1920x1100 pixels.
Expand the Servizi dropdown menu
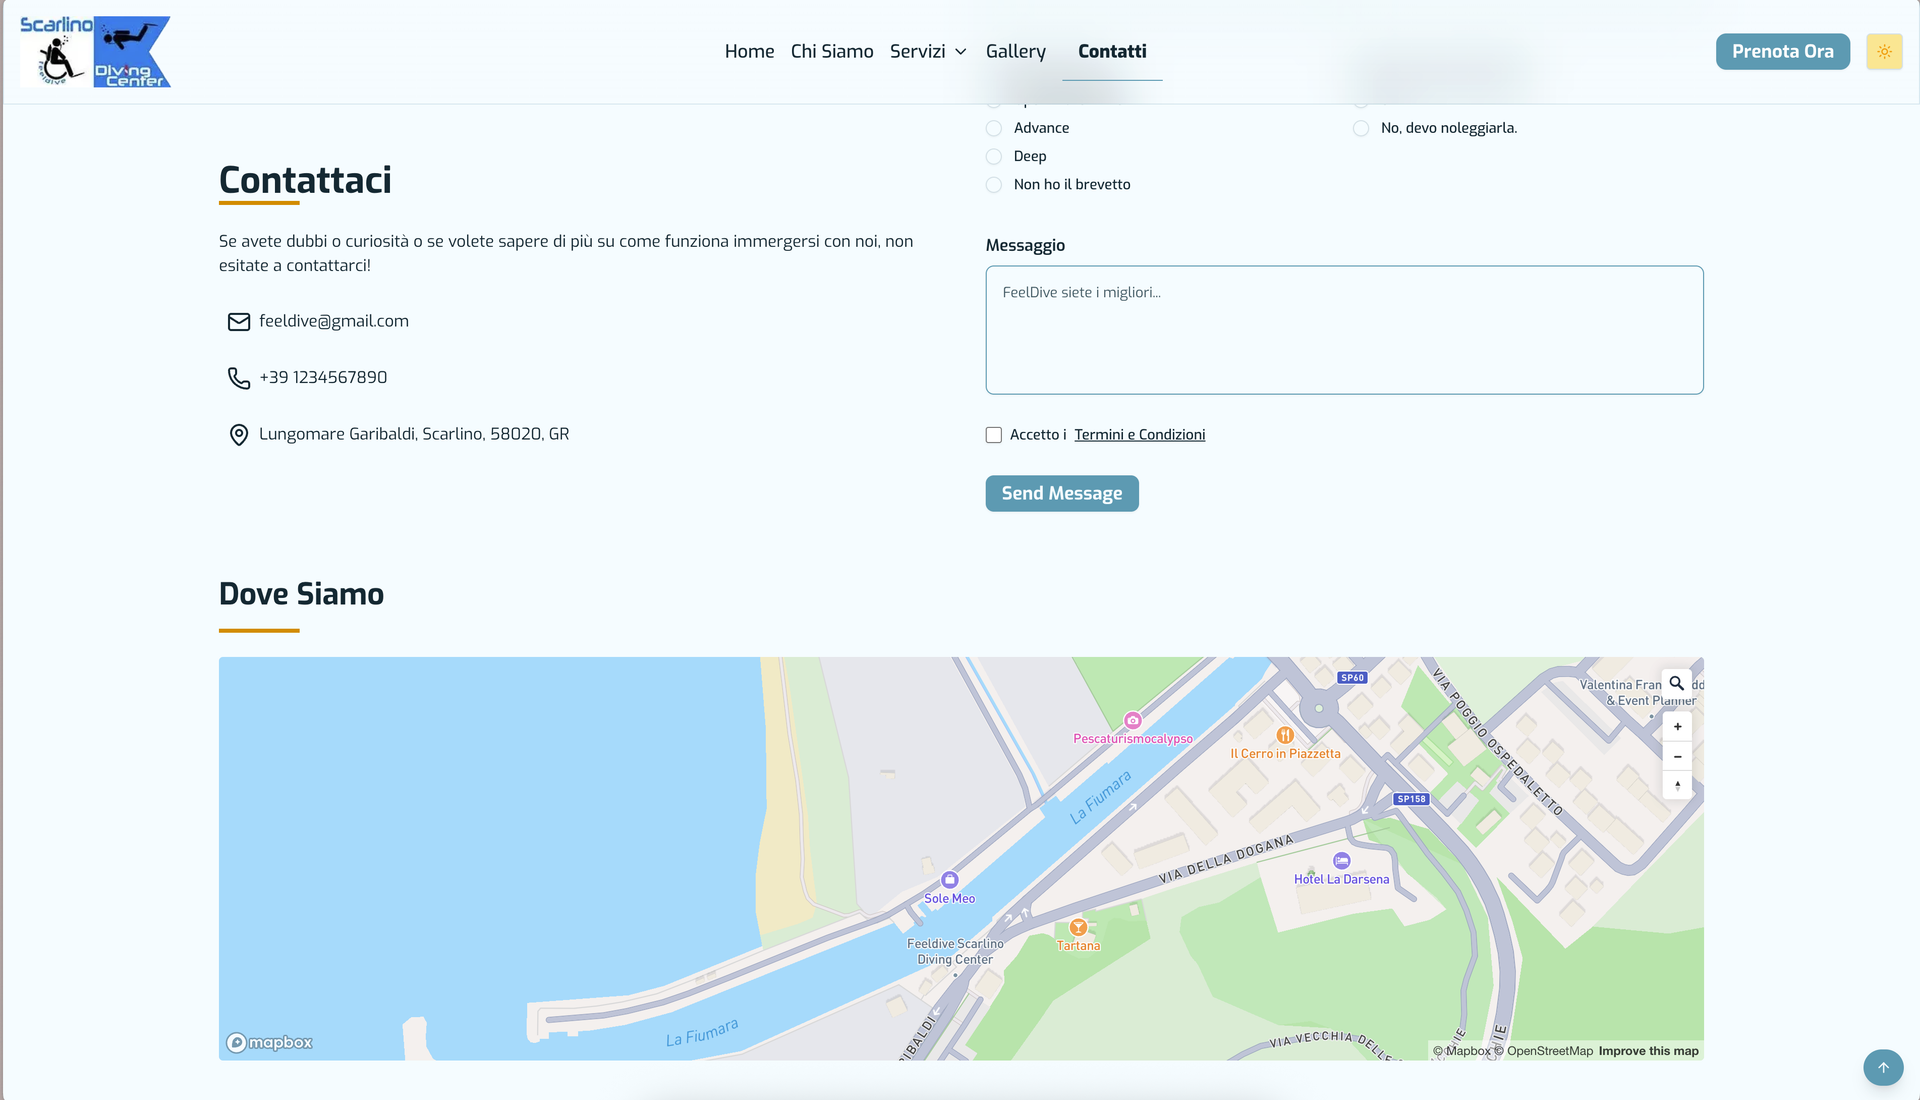tap(927, 52)
